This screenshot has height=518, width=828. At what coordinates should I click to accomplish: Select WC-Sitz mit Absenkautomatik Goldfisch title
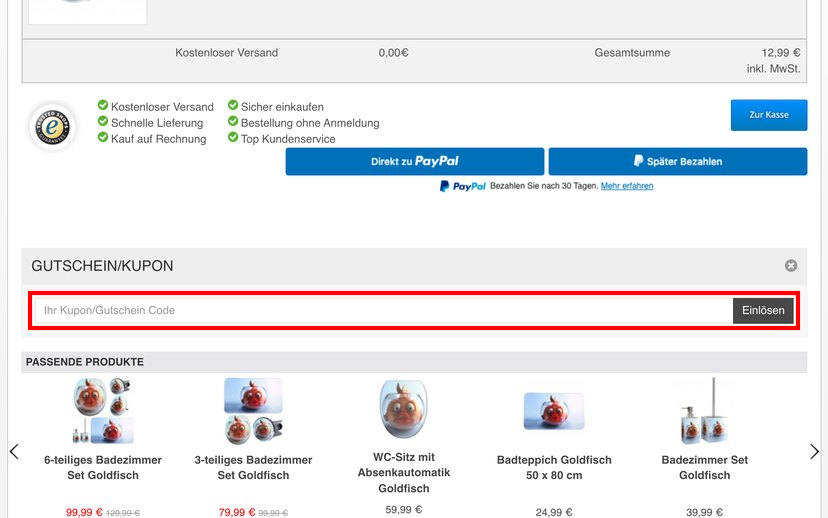click(404, 473)
